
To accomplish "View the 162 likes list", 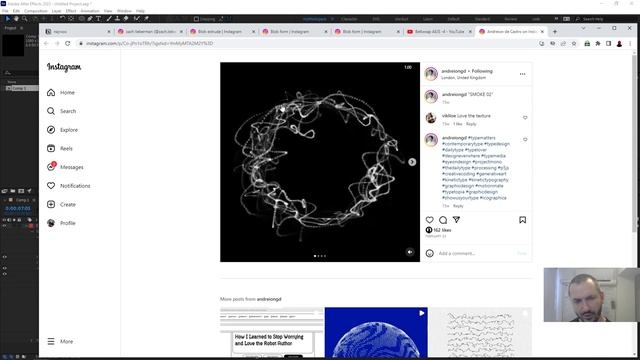I will click(442, 230).
